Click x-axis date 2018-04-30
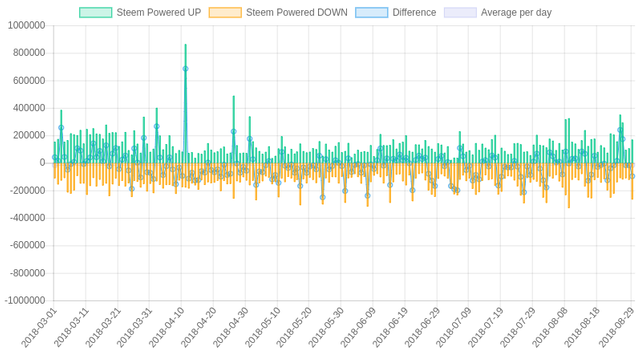The height and width of the screenshot is (361, 640). click(230, 328)
